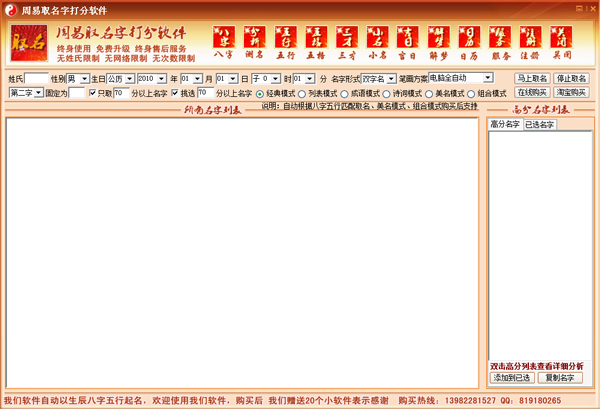Viewport: 600px width, 409px height.
Task: Click the 马上取名 button
Action: (x=531, y=78)
